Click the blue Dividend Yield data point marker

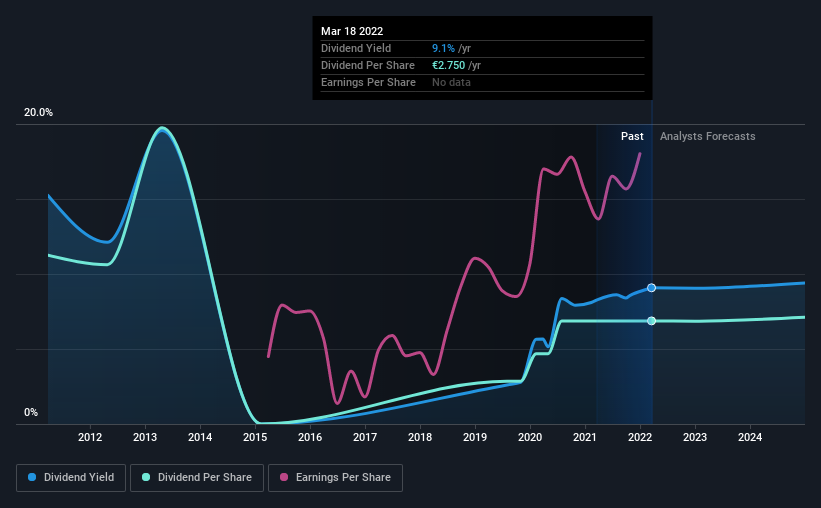coord(651,288)
